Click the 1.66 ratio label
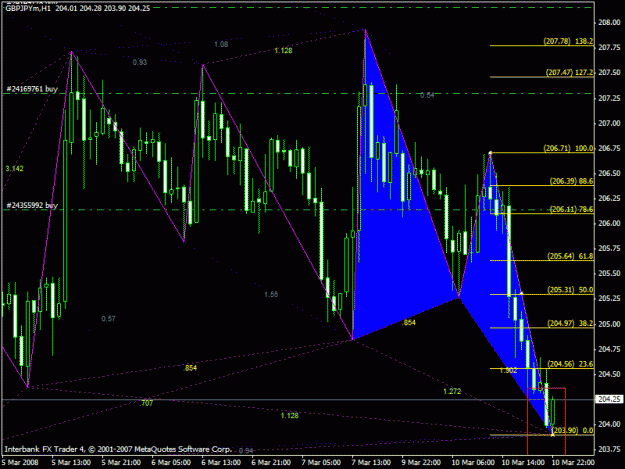Screen dimensions: 625x469 (x=271, y=294)
